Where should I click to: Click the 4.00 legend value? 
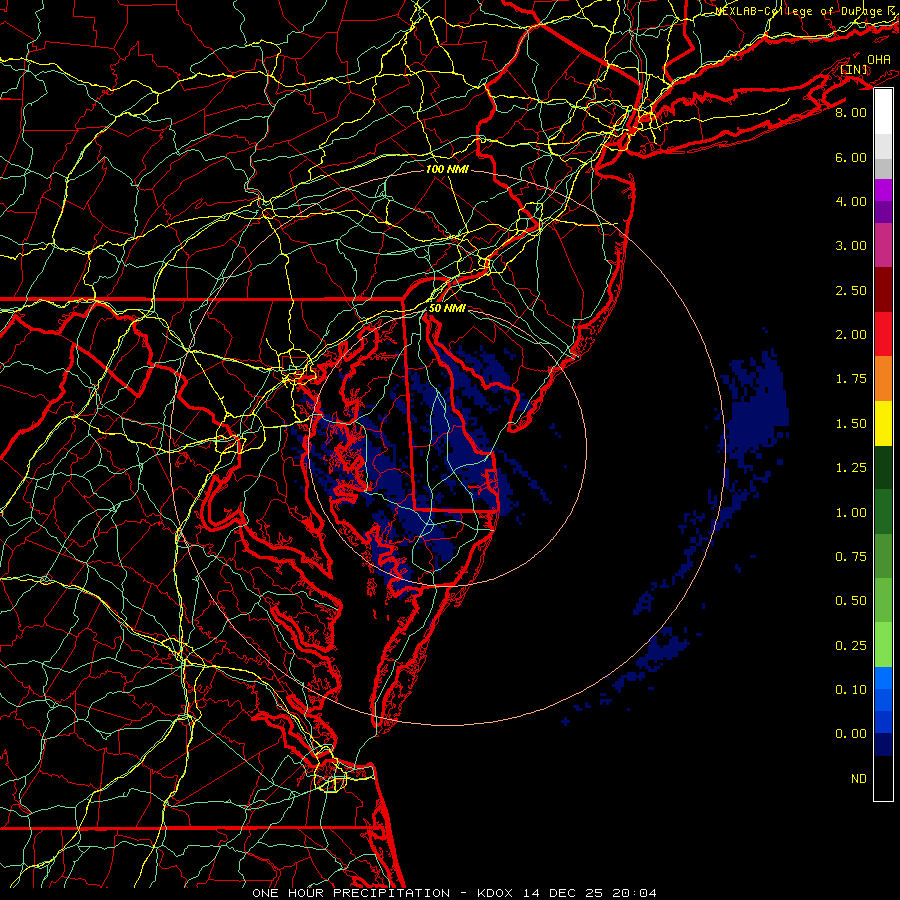[x=851, y=201]
